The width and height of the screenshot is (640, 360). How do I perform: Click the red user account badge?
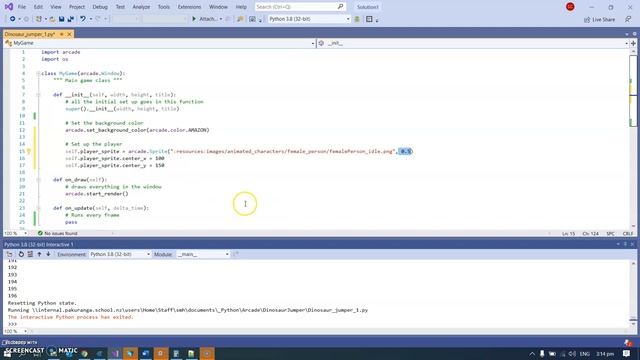click(570, 7)
